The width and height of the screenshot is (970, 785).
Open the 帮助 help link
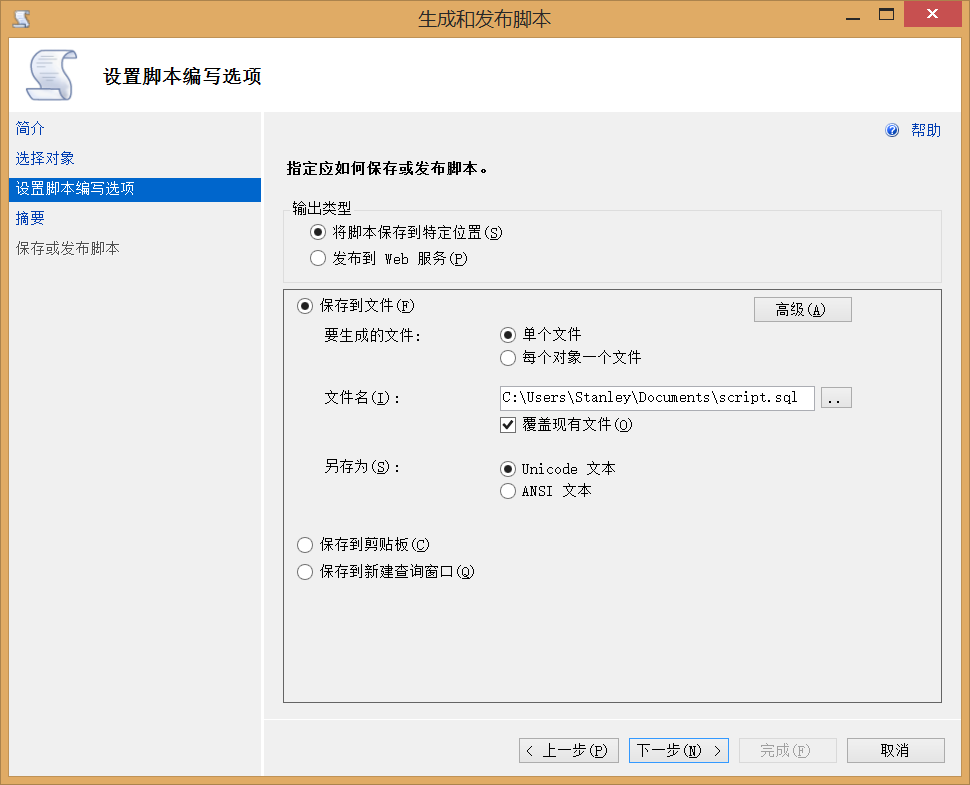pos(925,130)
